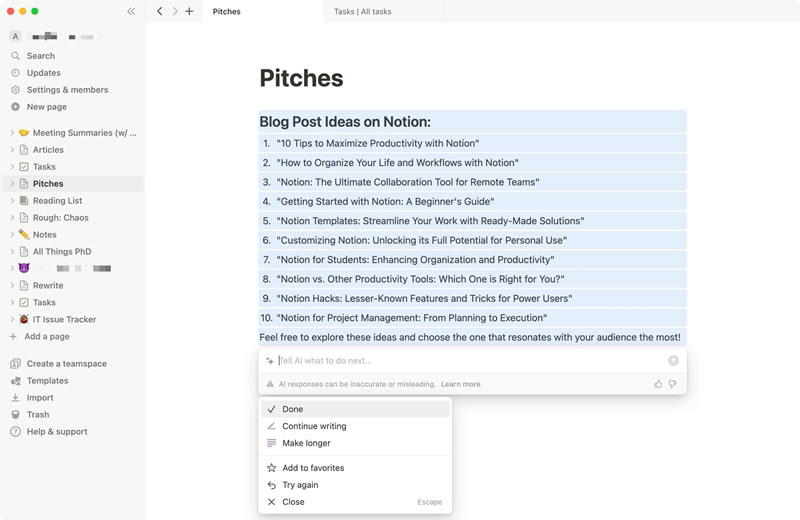Open the Templates gallery
Viewport: 800px width, 520px height.
coord(73,381)
